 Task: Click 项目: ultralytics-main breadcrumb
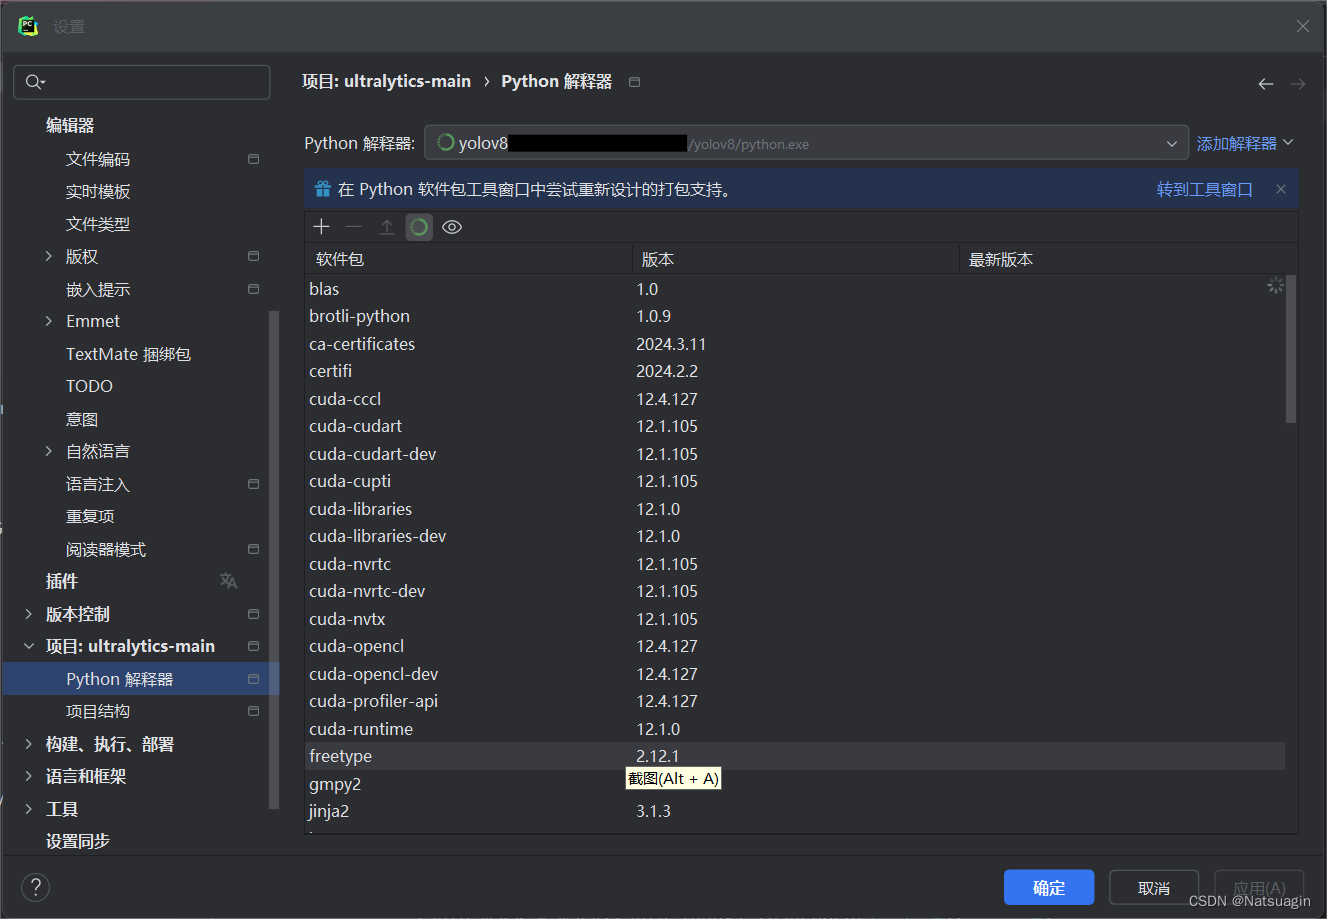pos(386,82)
